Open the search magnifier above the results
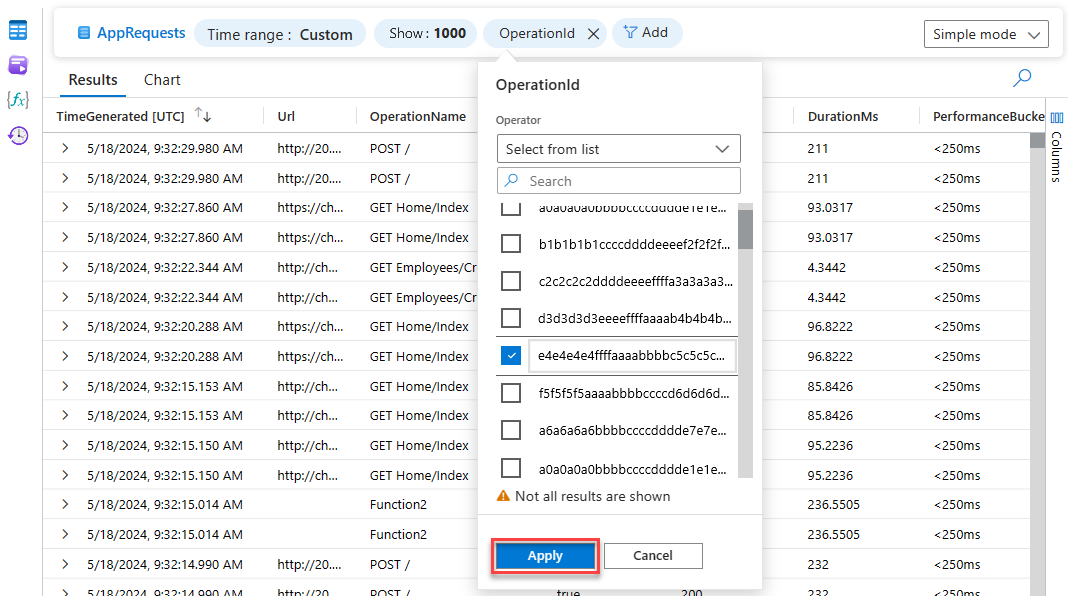The image size is (1081, 596). coord(1022,77)
